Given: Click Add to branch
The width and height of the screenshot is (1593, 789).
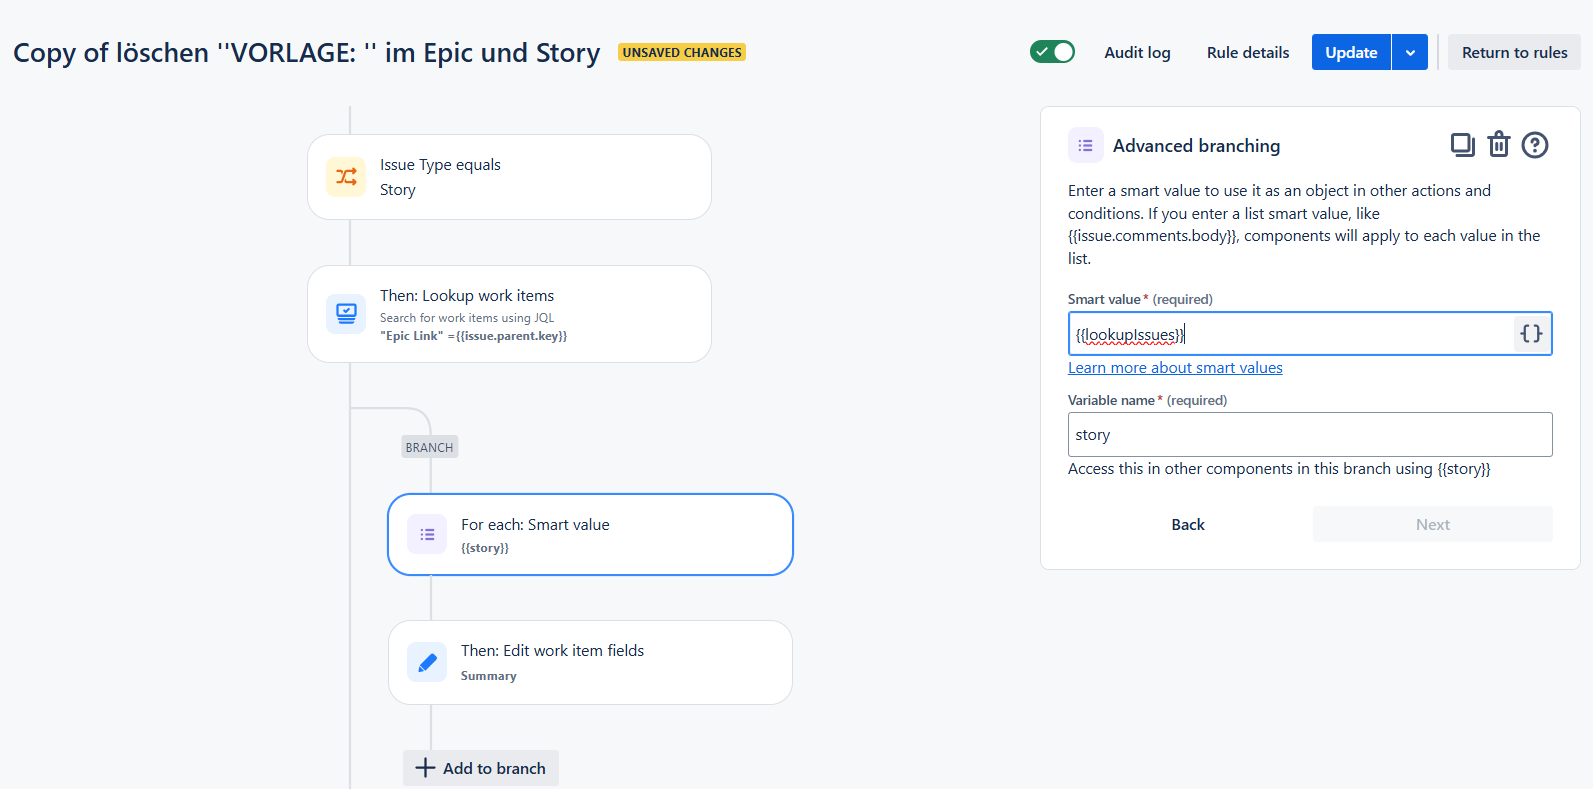Looking at the screenshot, I should 481,768.
